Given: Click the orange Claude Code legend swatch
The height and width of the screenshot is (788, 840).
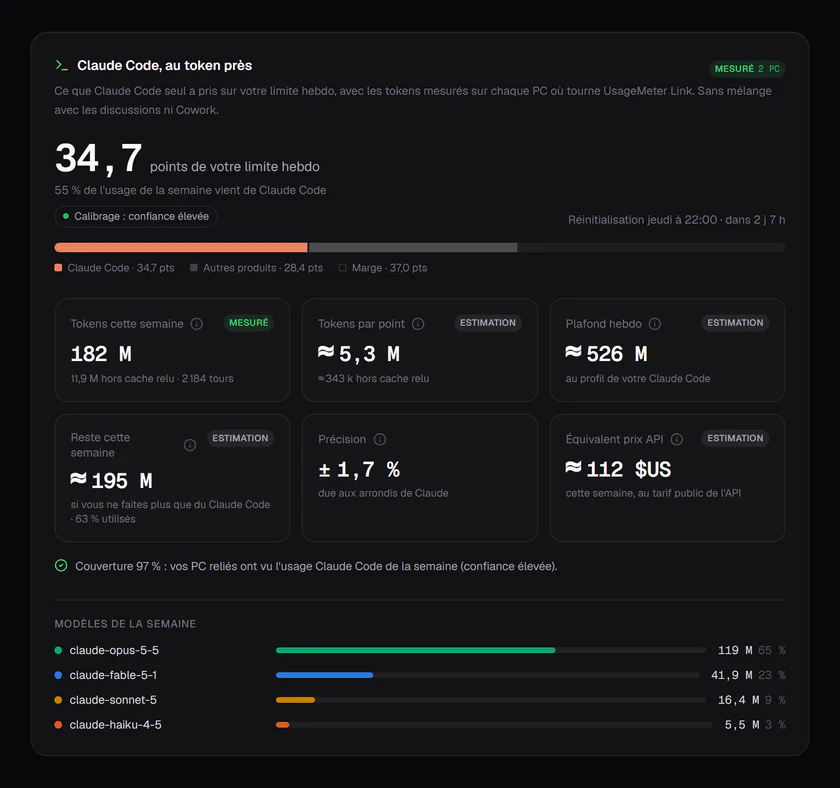Looking at the screenshot, I should click(x=58, y=268).
